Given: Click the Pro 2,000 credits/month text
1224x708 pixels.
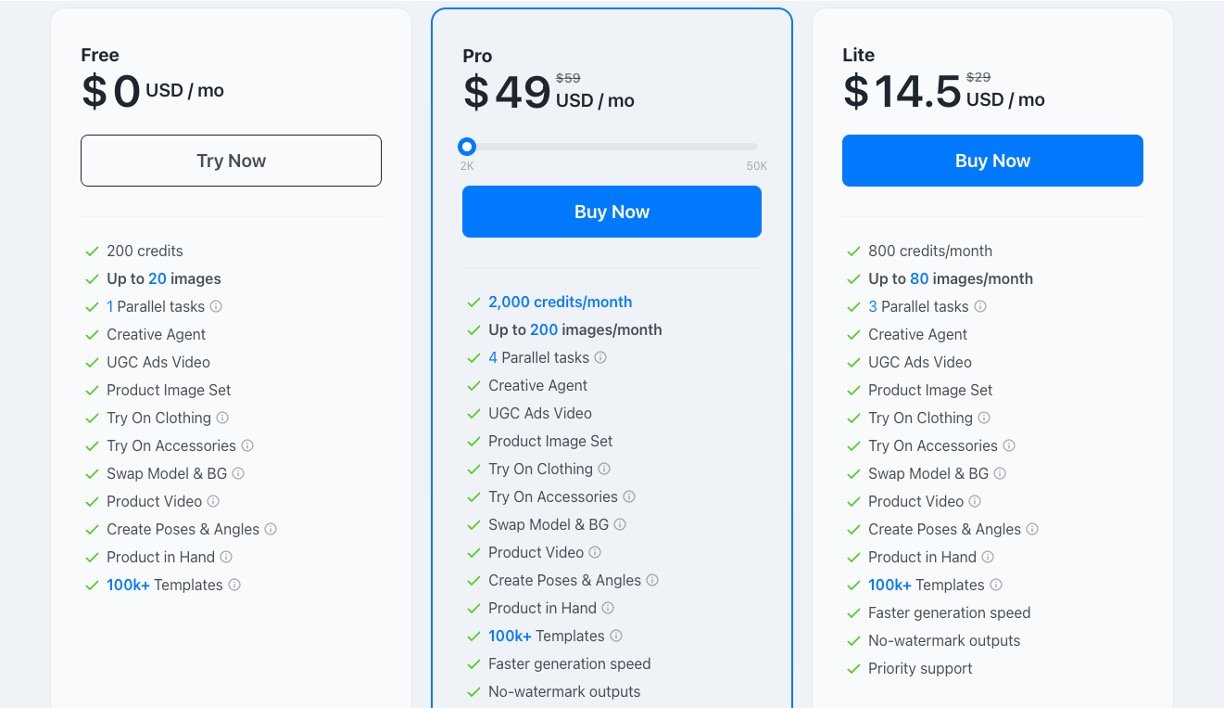Looking at the screenshot, I should [560, 302].
